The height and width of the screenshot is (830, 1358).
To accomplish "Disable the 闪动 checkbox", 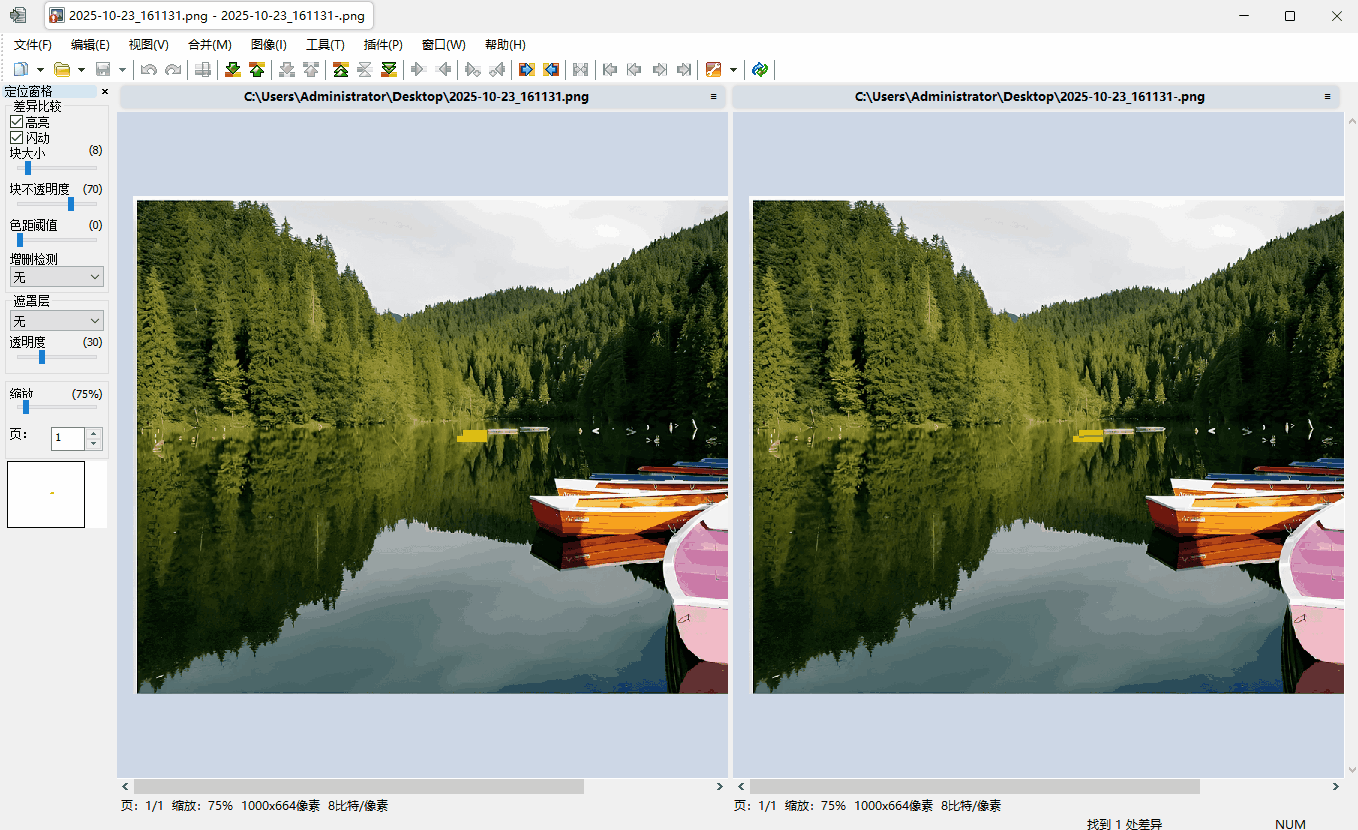I will (17, 137).
